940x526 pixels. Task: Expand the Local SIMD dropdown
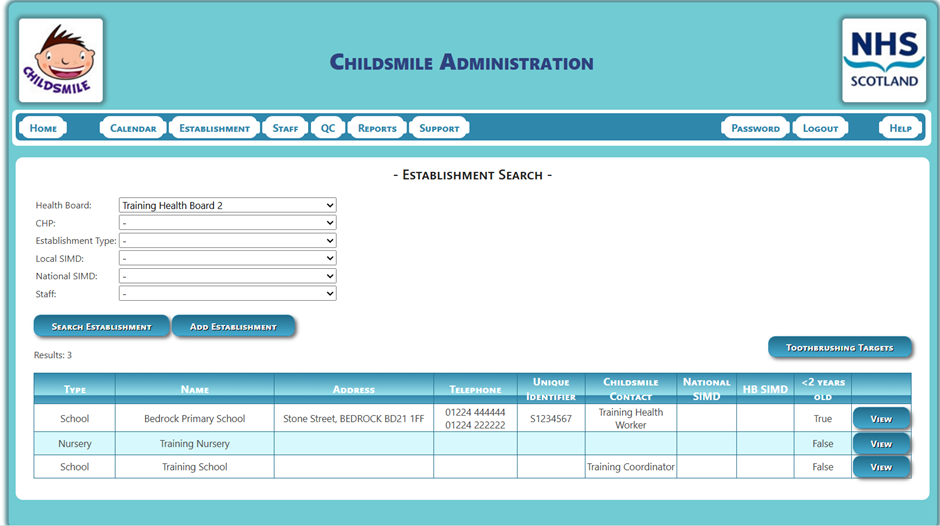(x=227, y=259)
